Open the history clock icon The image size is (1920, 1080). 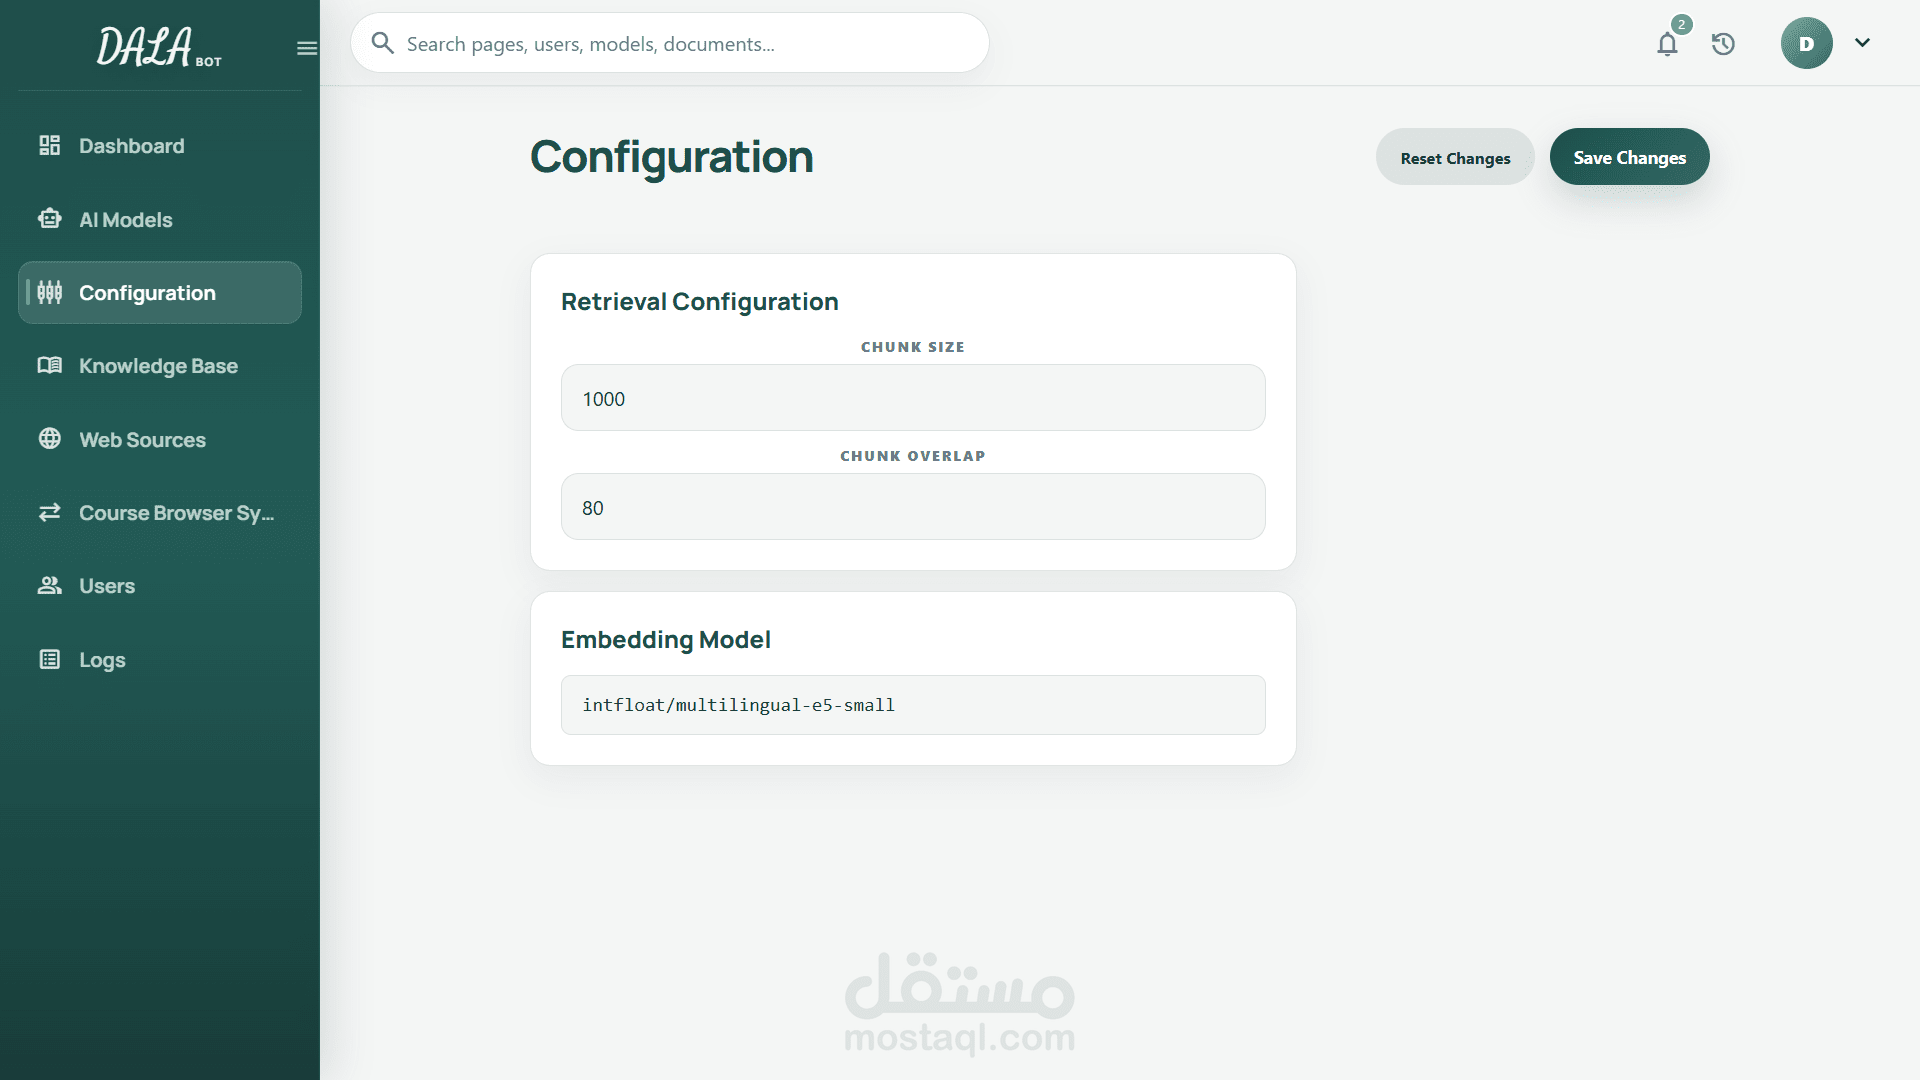[x=1723, y=44]
